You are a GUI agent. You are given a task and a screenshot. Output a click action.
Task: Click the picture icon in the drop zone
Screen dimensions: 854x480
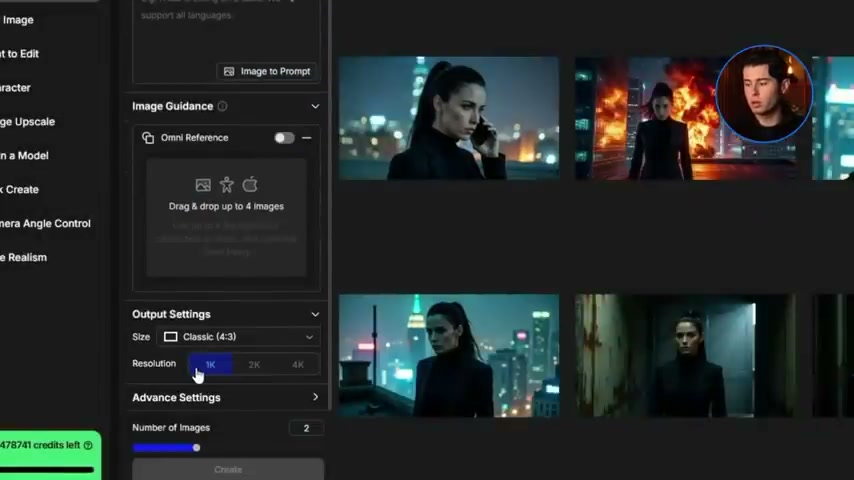click(203, 185)
